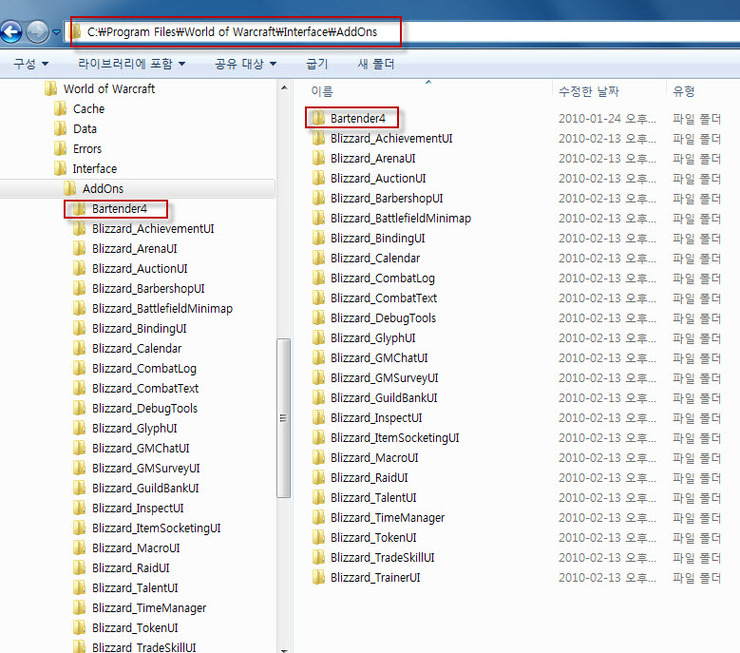This screenshot has width=740, height=653.
Task: Open the 공유 대상 menu
Action: (245, 64)
